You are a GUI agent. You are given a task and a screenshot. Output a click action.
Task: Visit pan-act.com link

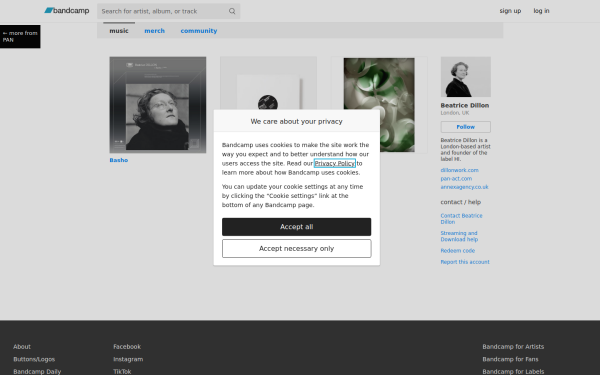click(456, 178)
